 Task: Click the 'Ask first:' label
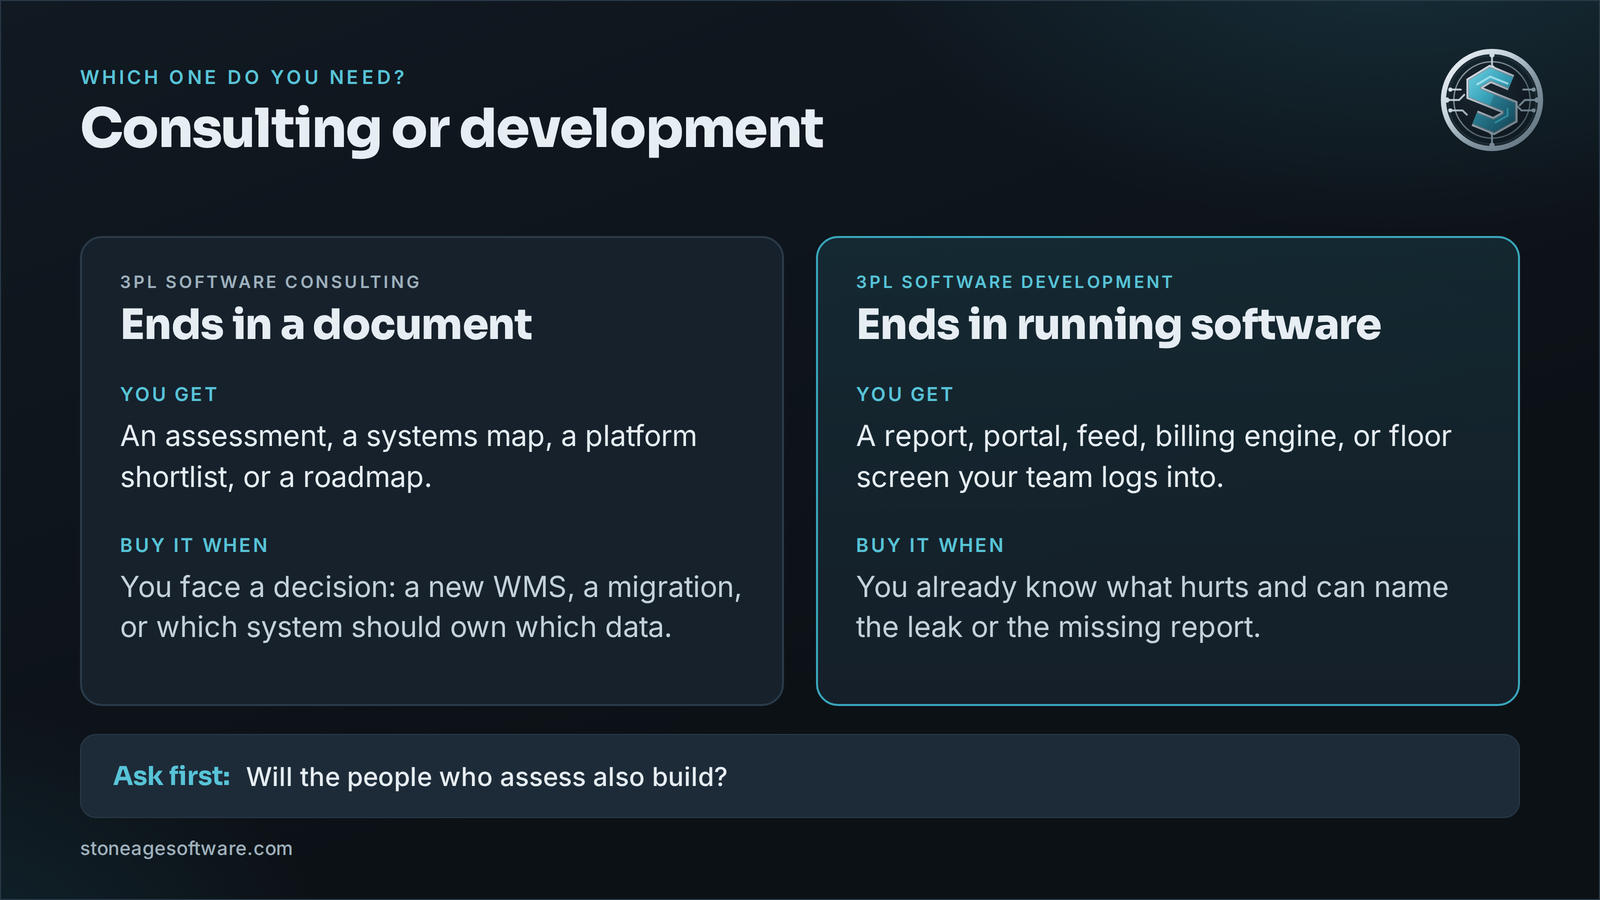click(x=172, y=776)
